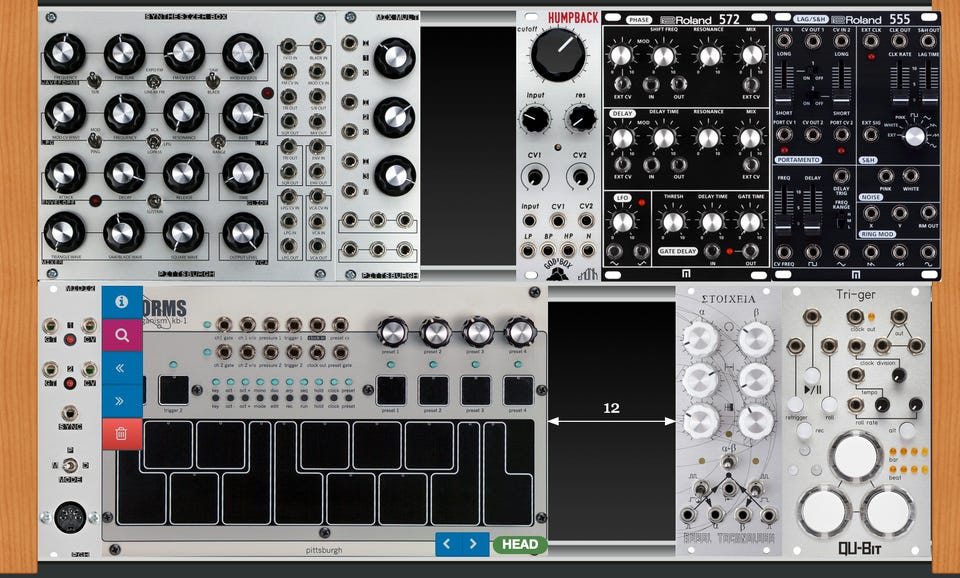Click the KB-1 trigger 2 pad
Screen dimensions: 960x578
click(174, 390)
